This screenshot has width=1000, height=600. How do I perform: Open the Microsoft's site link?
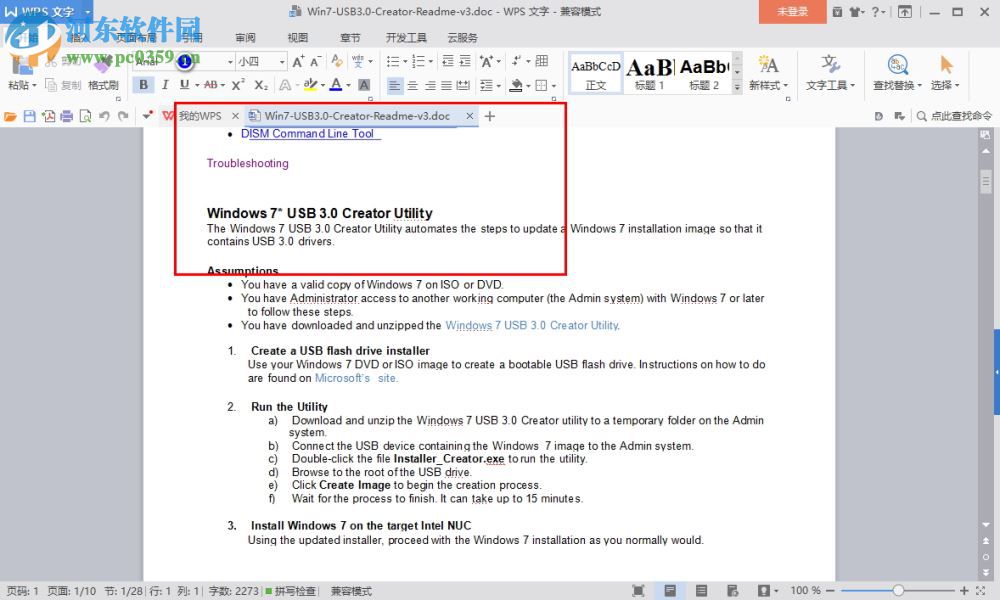coord(357,378)
